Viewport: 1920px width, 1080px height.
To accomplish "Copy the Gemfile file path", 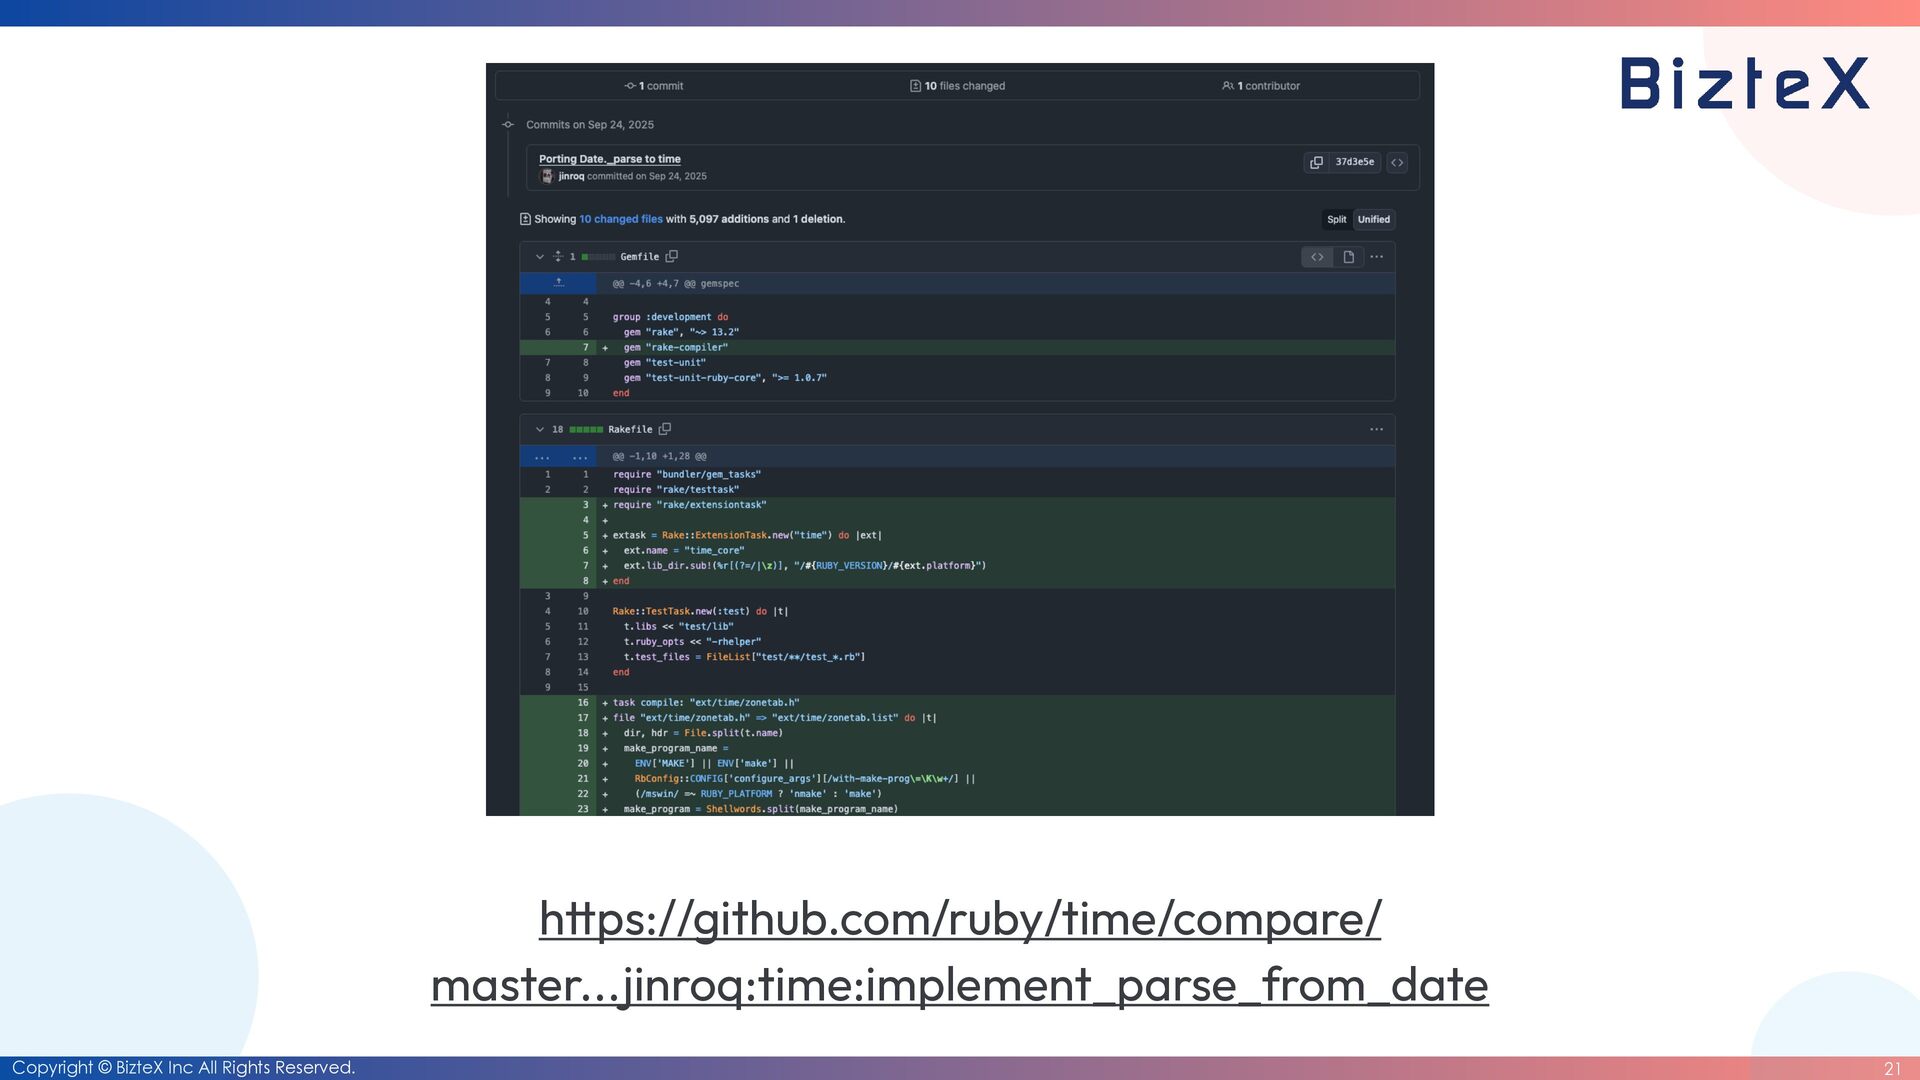I will click(672, 257).
